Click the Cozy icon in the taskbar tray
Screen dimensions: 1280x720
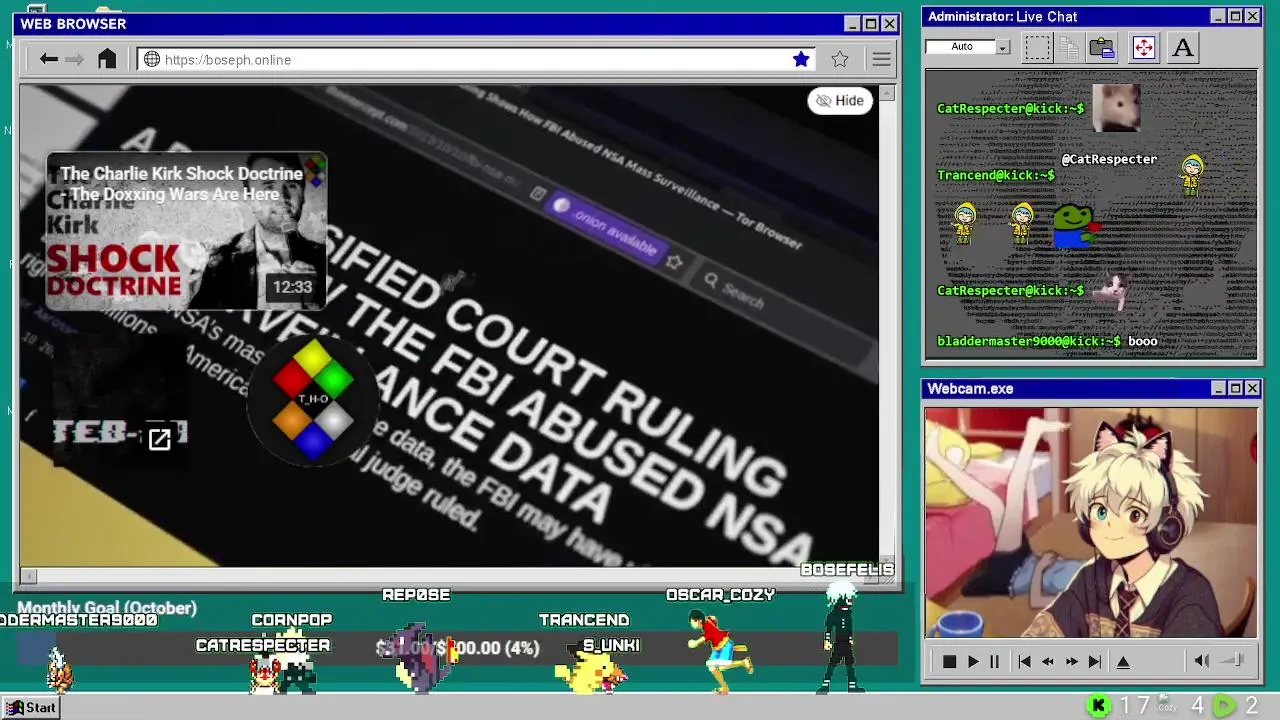tap(1166, 705)
